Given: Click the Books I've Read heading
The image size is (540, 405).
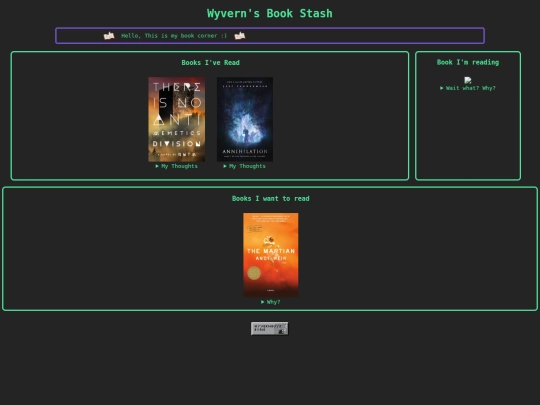Looking at the screenshot, I should coord(210,63).
